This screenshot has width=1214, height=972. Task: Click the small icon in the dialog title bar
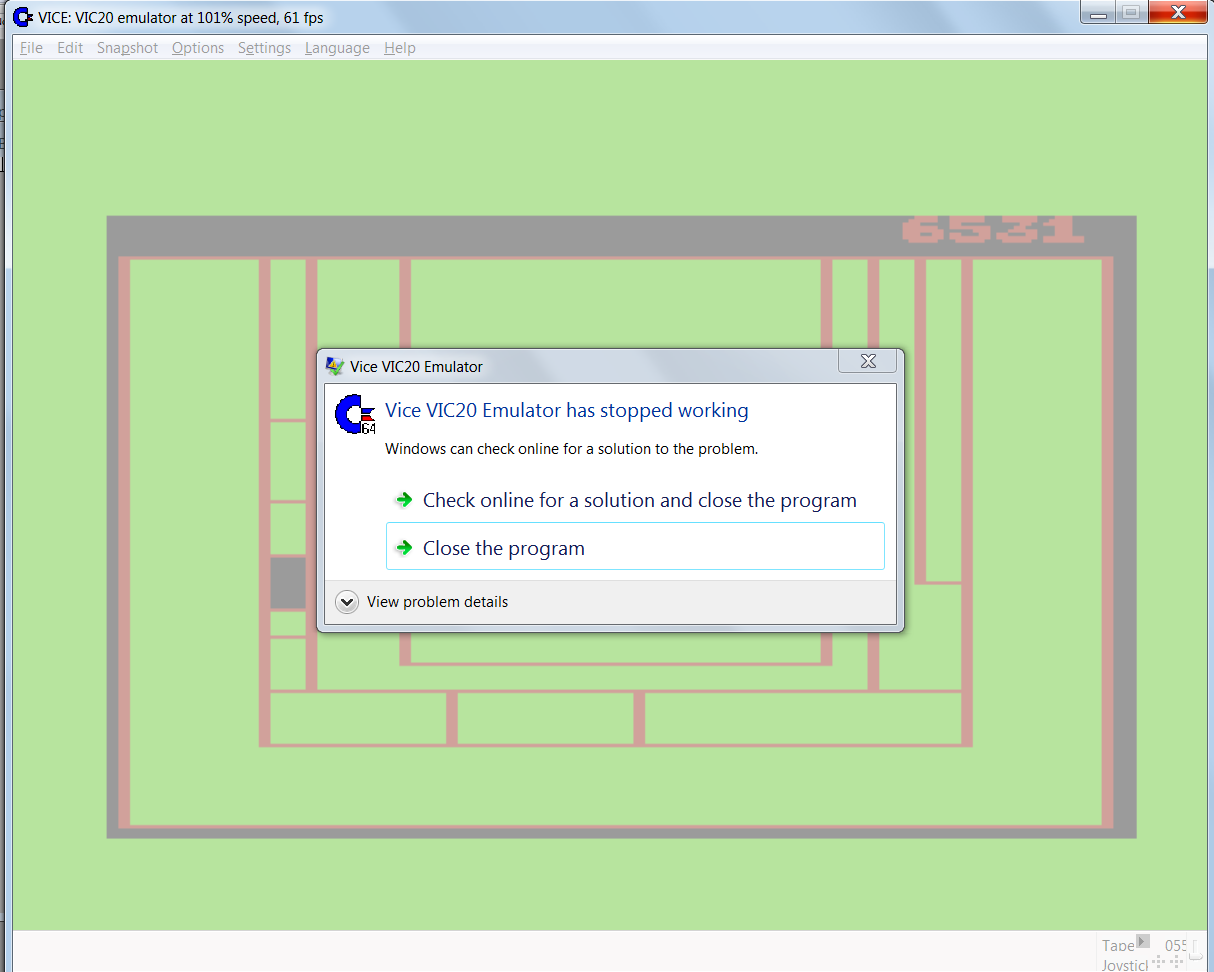pyautogui.click(x=335, y=366)
